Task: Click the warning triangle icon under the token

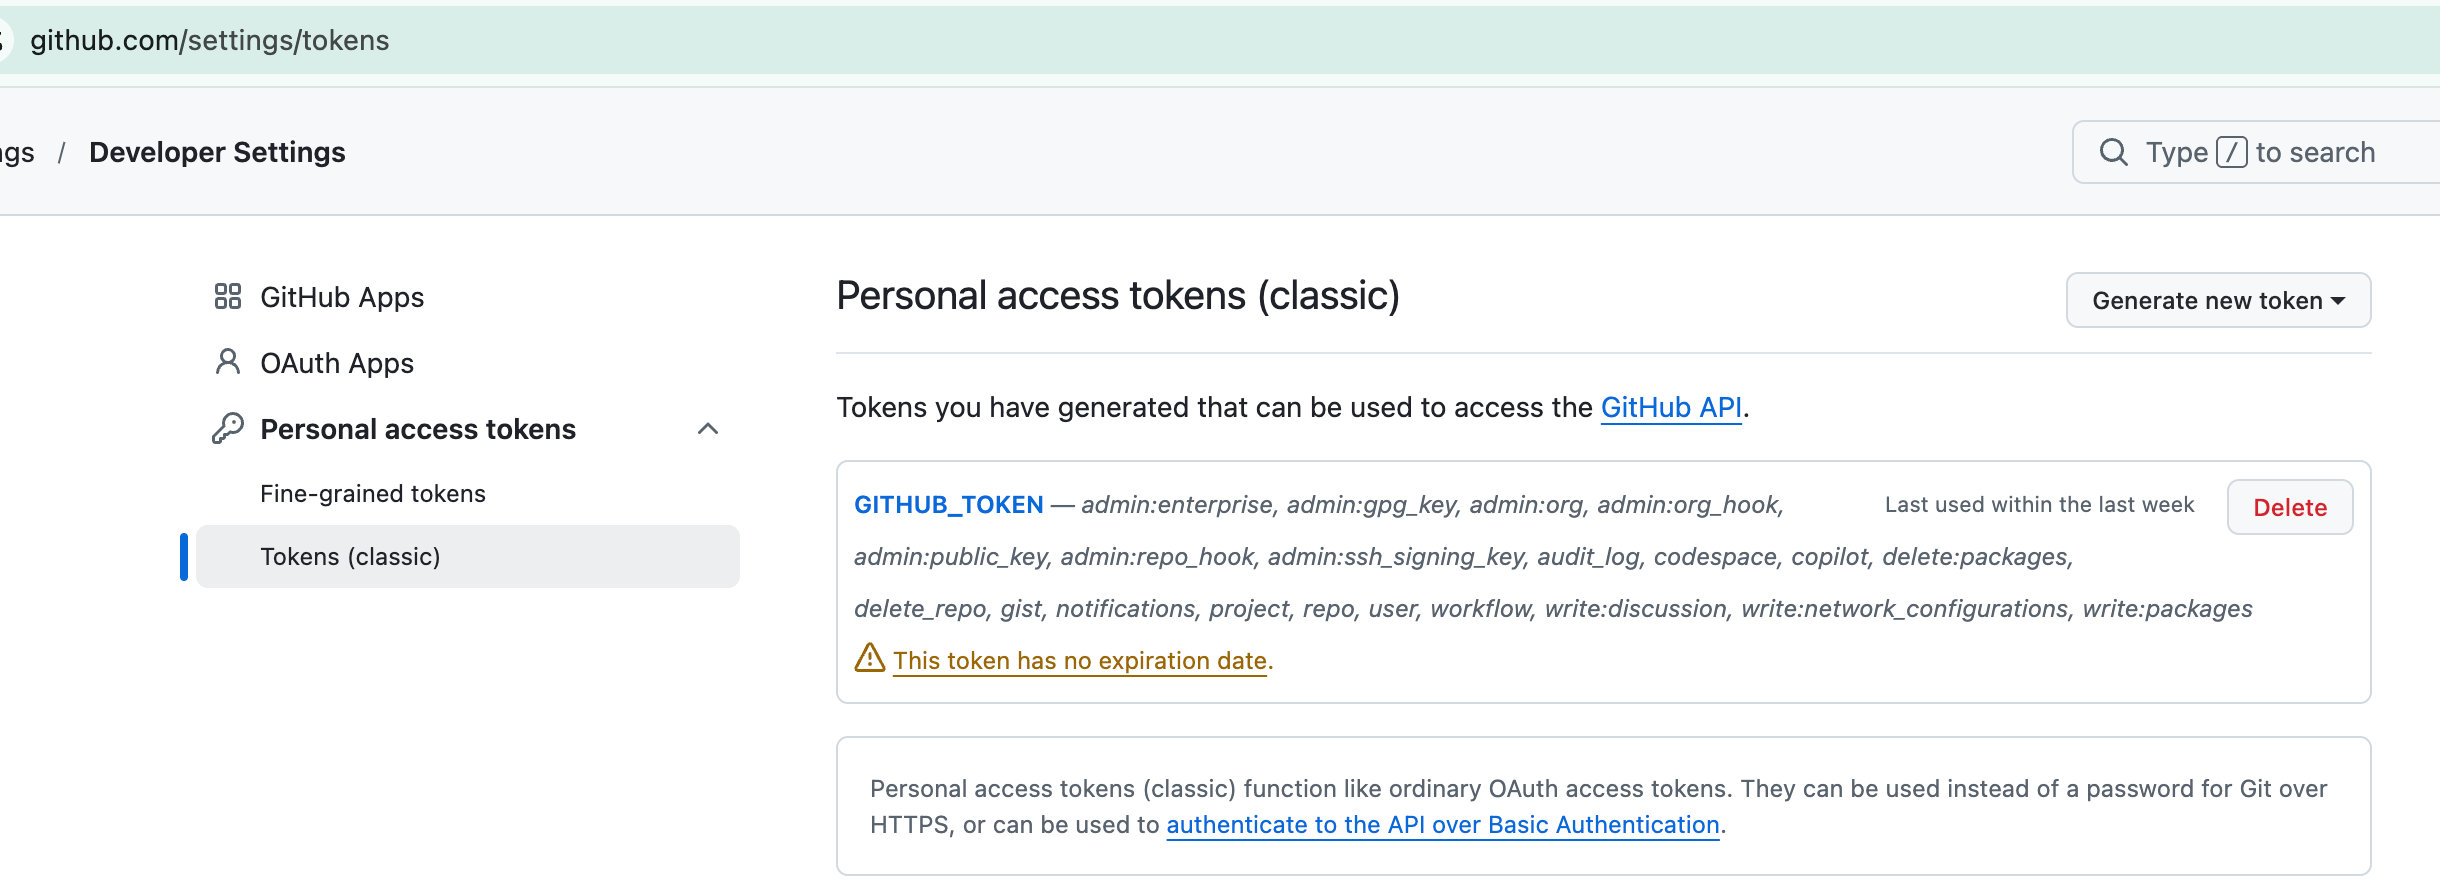Action: point(870,658)
